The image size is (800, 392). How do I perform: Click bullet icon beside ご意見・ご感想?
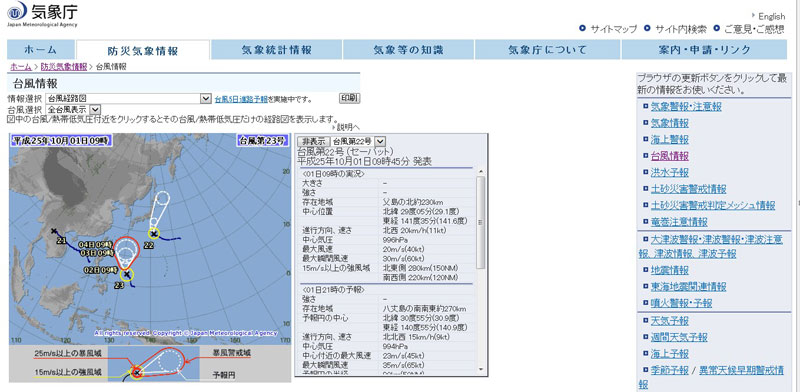[x=716, y=28]
